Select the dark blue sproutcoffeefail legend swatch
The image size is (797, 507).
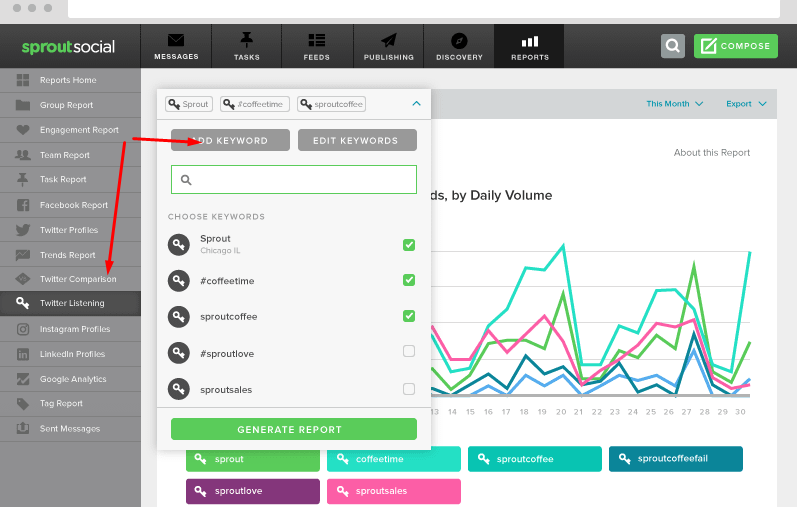pyautogui.click(x=676, y=459)
